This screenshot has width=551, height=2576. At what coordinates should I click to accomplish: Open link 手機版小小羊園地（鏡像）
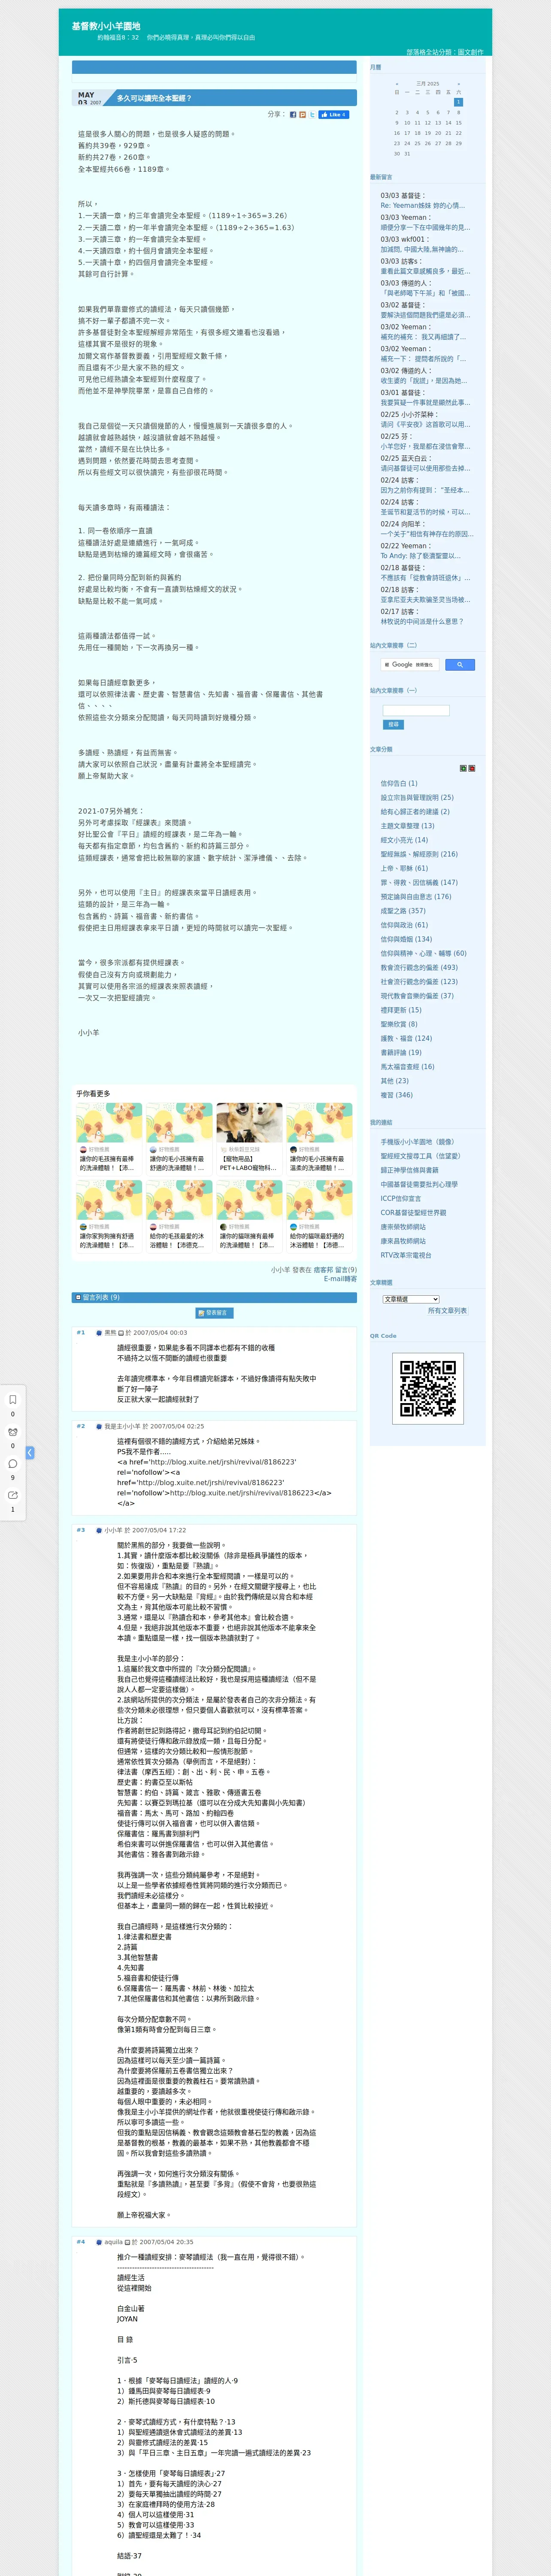(x=417, y=1142)
